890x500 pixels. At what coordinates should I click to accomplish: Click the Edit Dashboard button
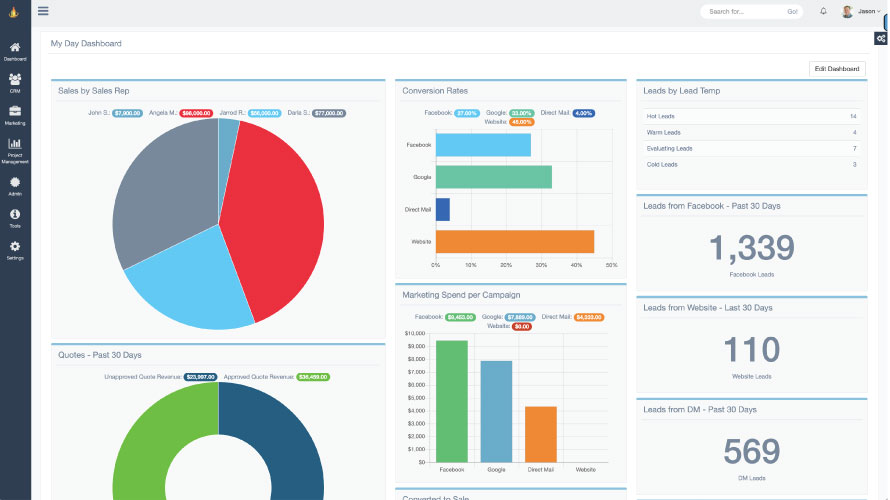[x=837, y=69]
